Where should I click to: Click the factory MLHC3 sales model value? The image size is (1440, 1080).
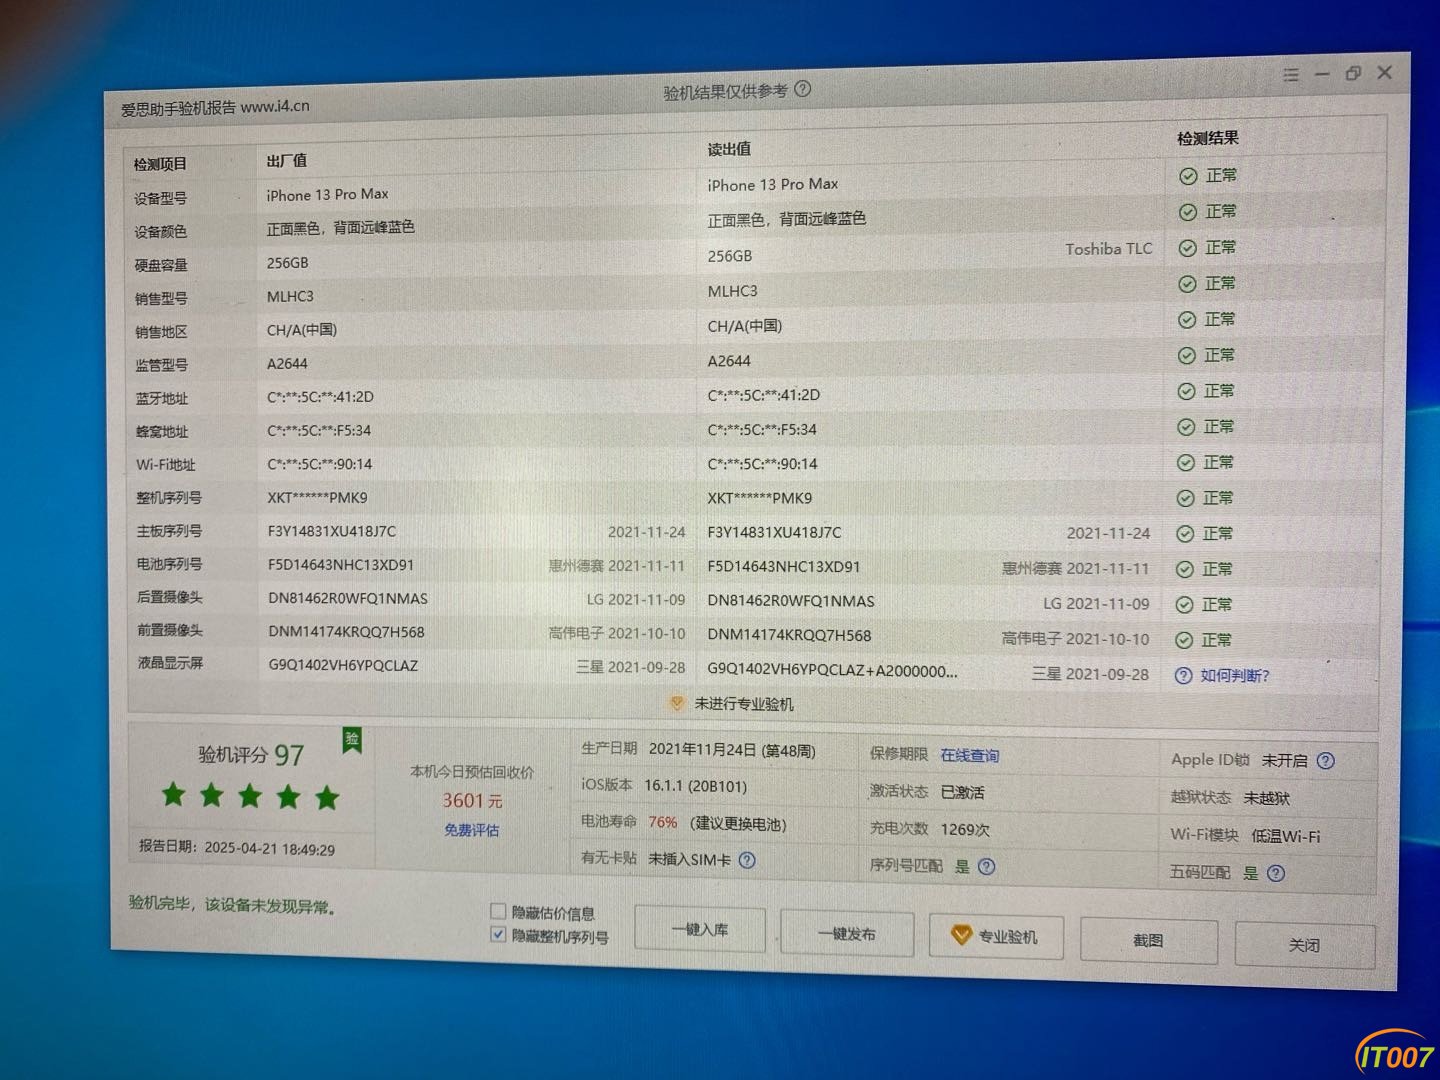pos(290,297)
